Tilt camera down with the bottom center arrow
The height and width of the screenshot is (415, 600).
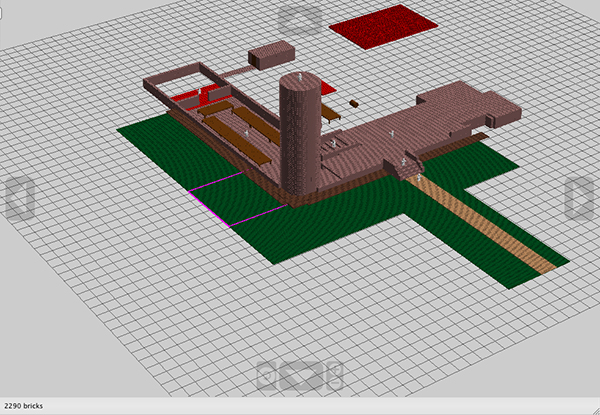coord(300,375)
